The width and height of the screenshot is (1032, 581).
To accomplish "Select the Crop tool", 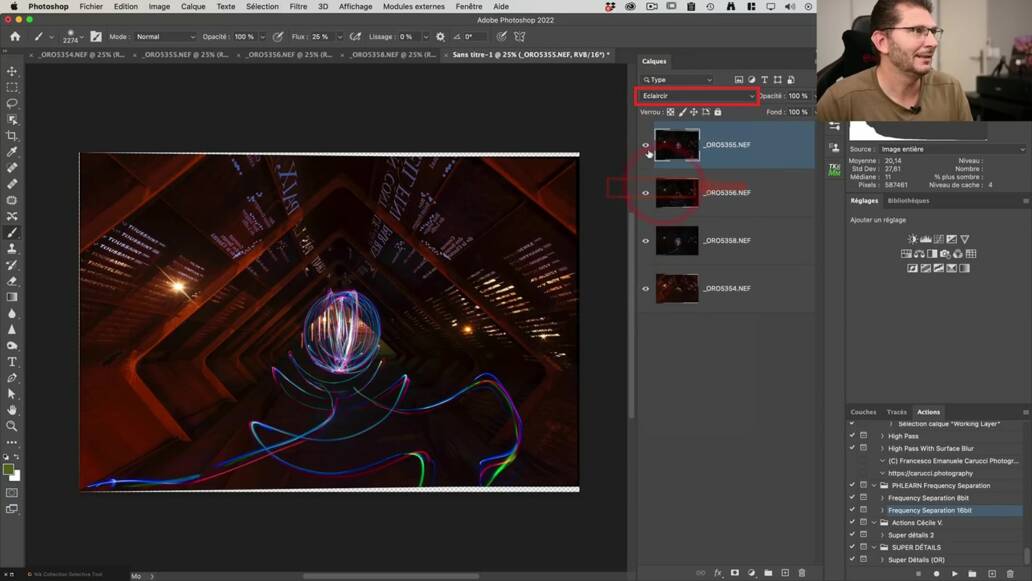I will pyautogui.click(x=13, y=135).
